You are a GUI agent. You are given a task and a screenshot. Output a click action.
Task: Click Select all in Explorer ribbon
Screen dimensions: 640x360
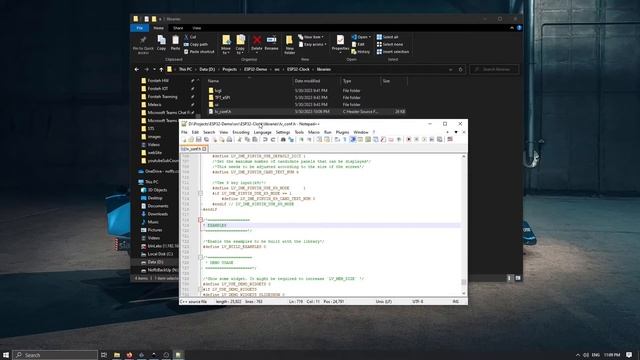(387, 37)
